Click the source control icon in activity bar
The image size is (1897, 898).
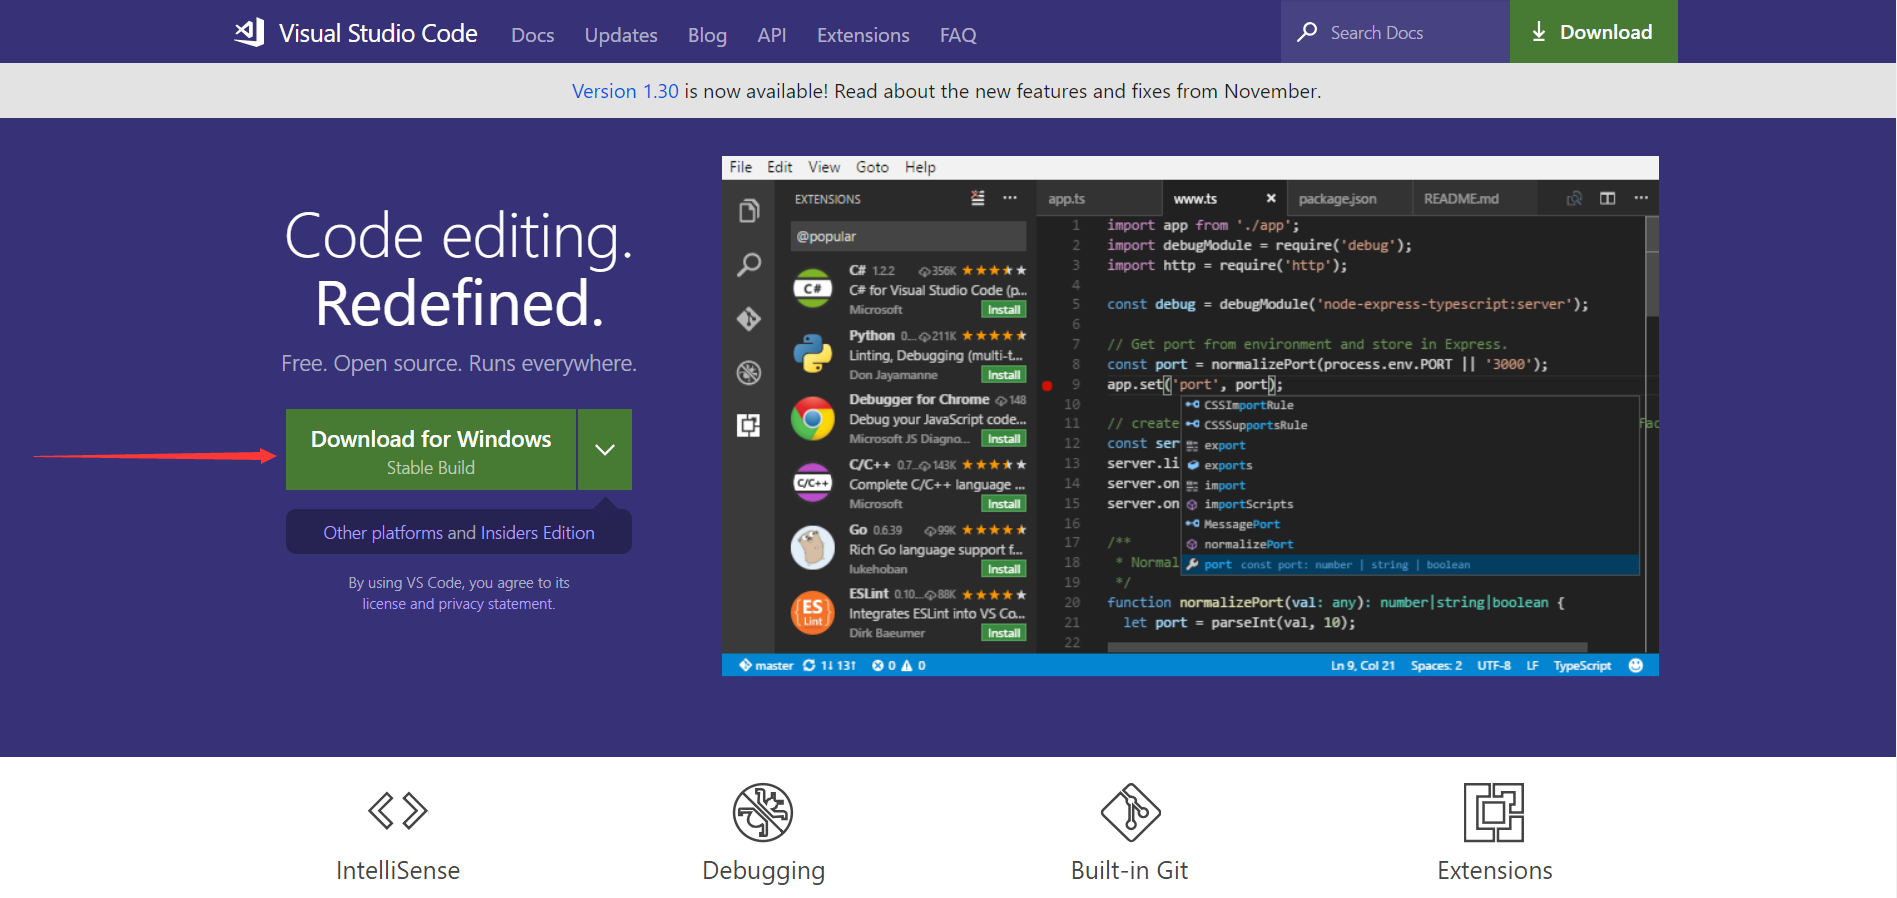[749, 319]
